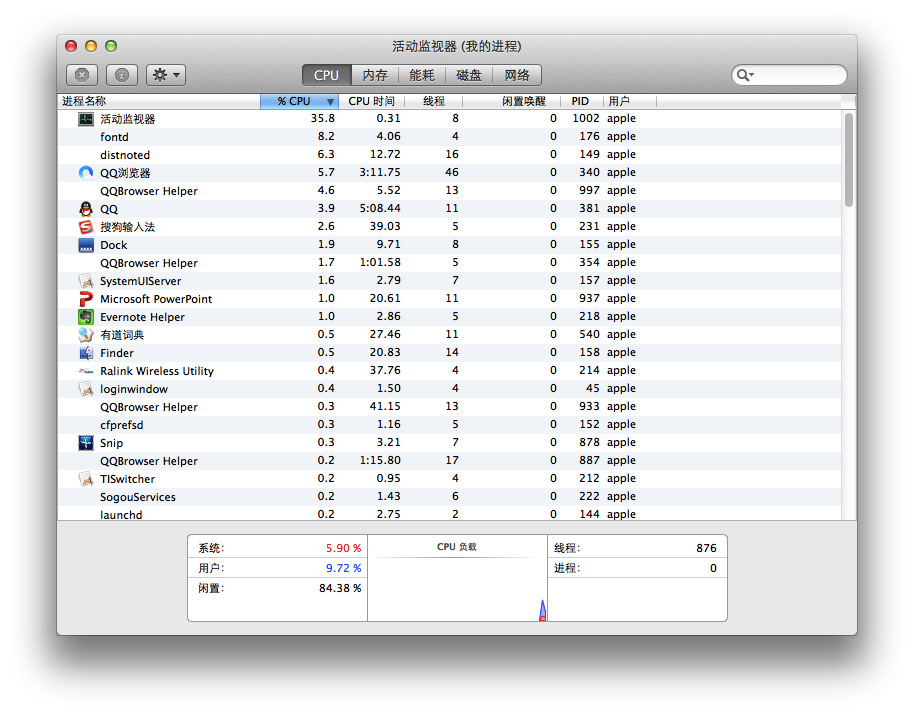Click the 搜狗输入法 process name

tap(128, 227)
